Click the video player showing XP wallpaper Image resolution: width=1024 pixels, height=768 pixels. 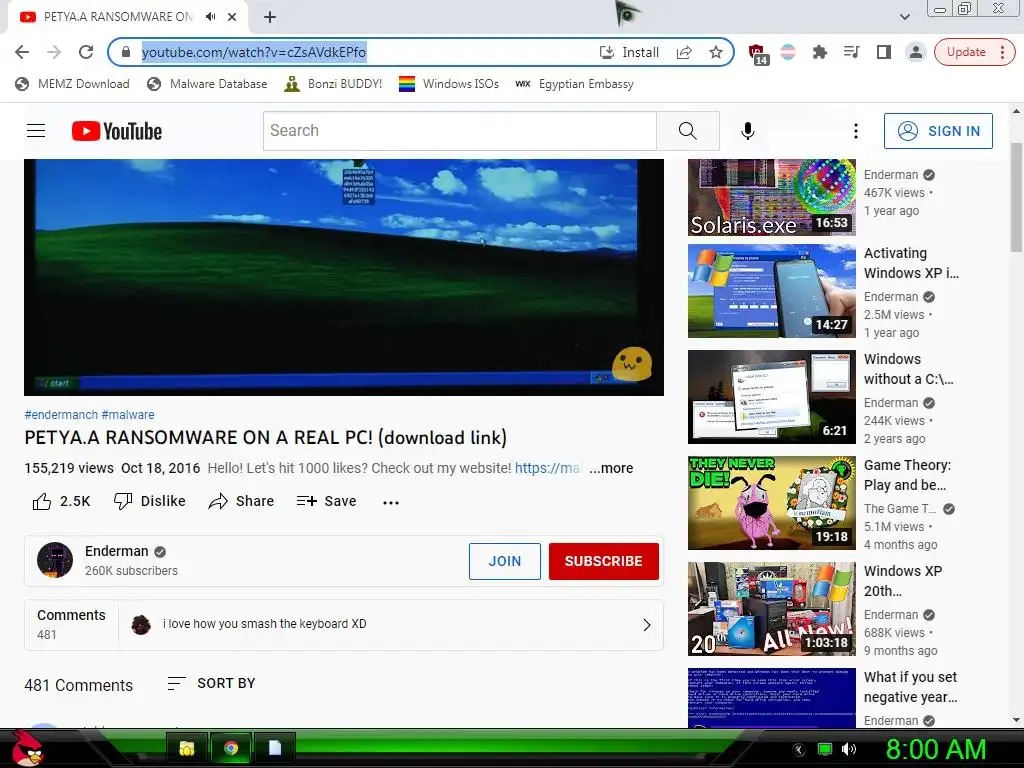(x=344, y=277)
